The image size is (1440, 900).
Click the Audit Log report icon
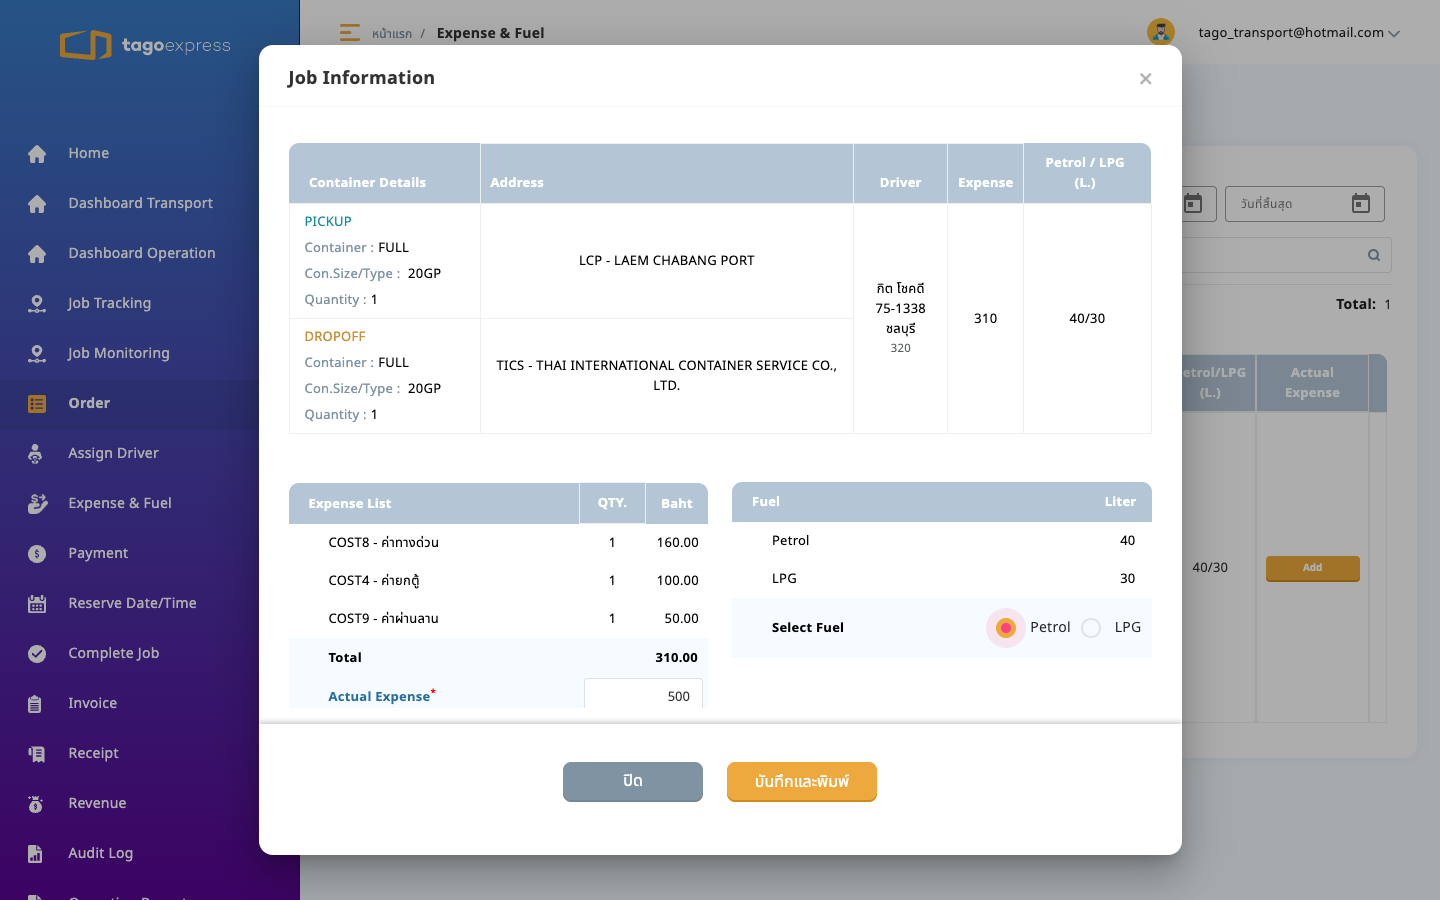pos(35,853)
